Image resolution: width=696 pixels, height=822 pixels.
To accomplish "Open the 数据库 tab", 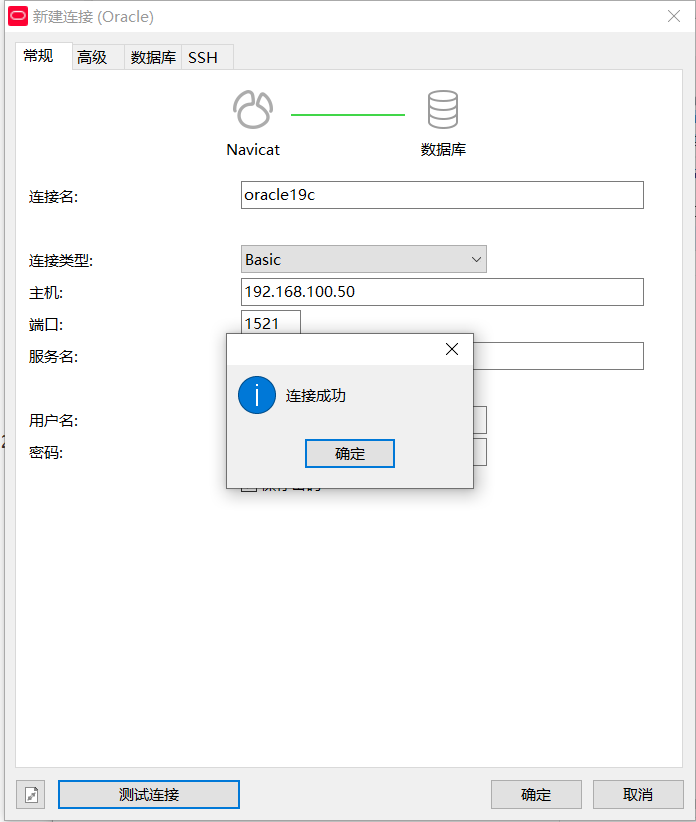I will coord(153,57).
